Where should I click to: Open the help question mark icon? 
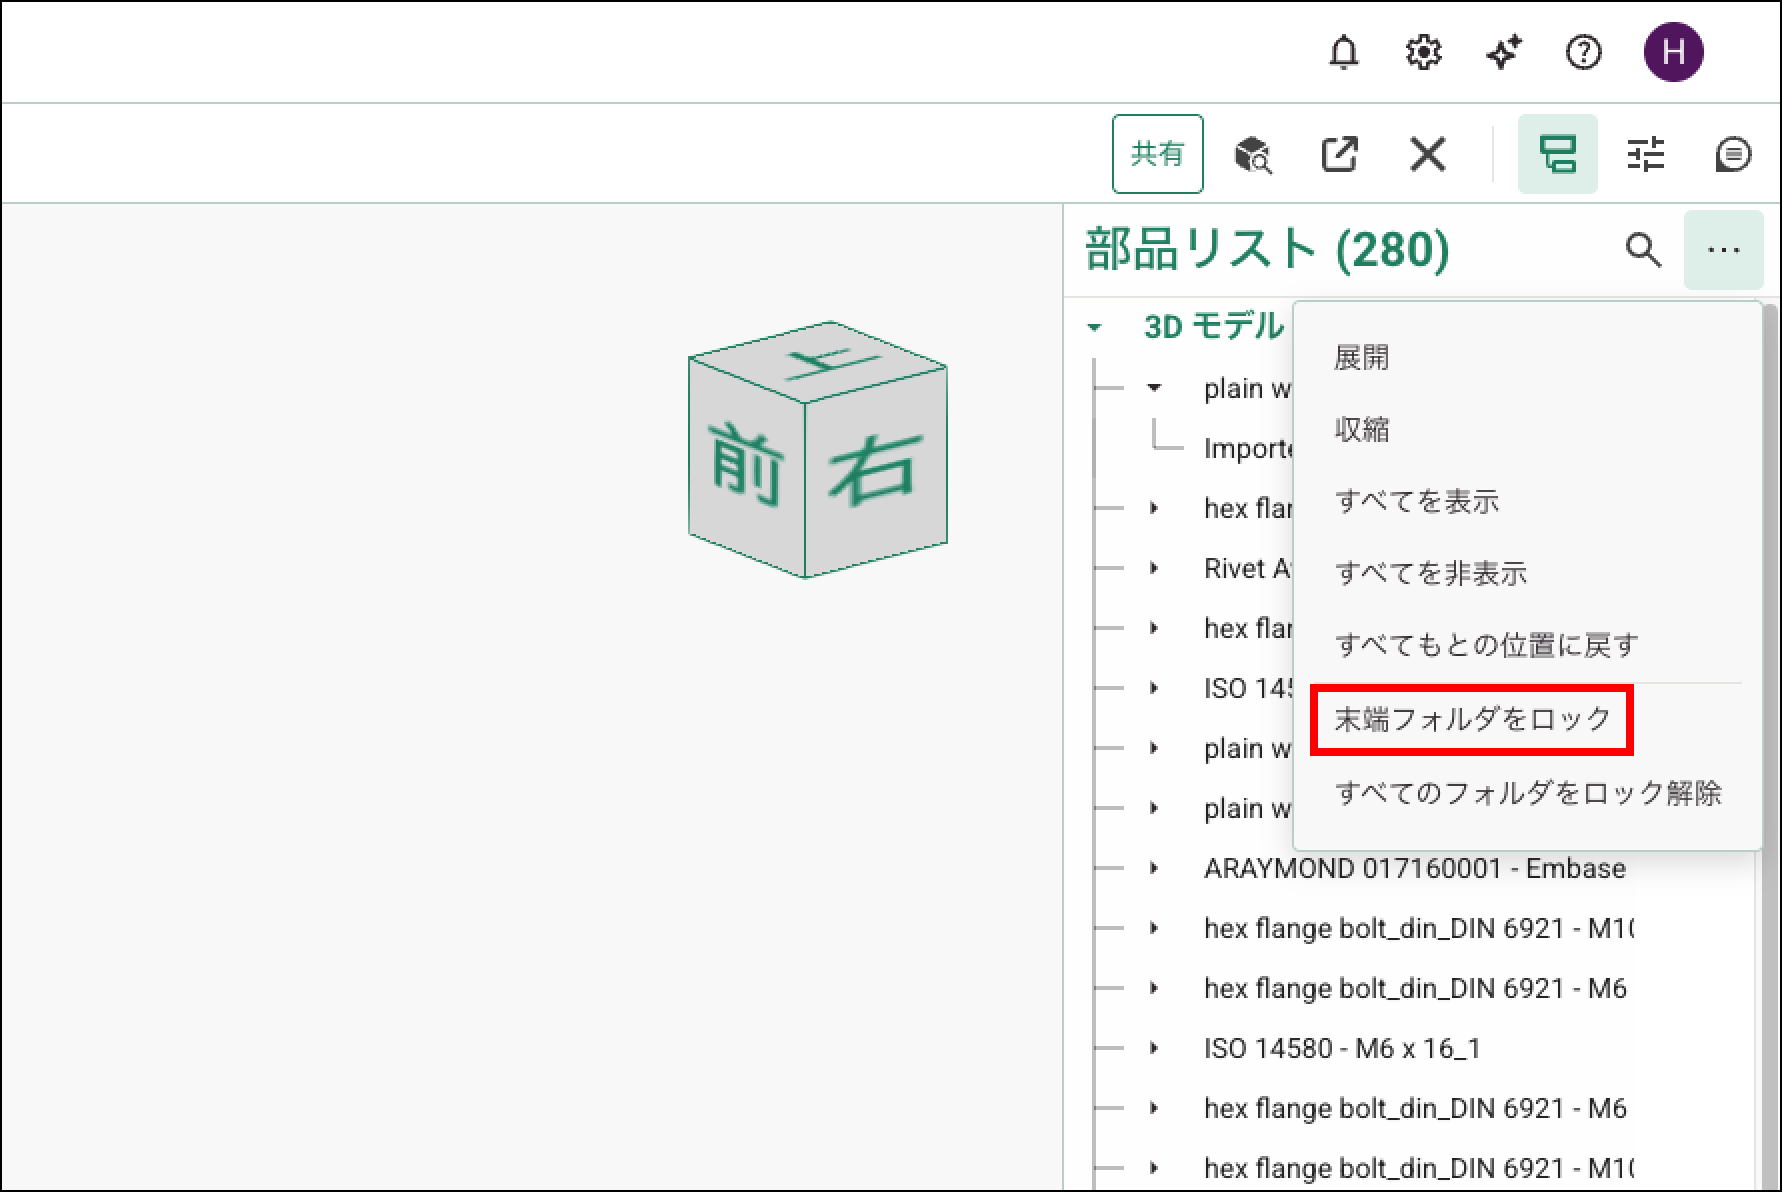click(x=1583, y=52)
